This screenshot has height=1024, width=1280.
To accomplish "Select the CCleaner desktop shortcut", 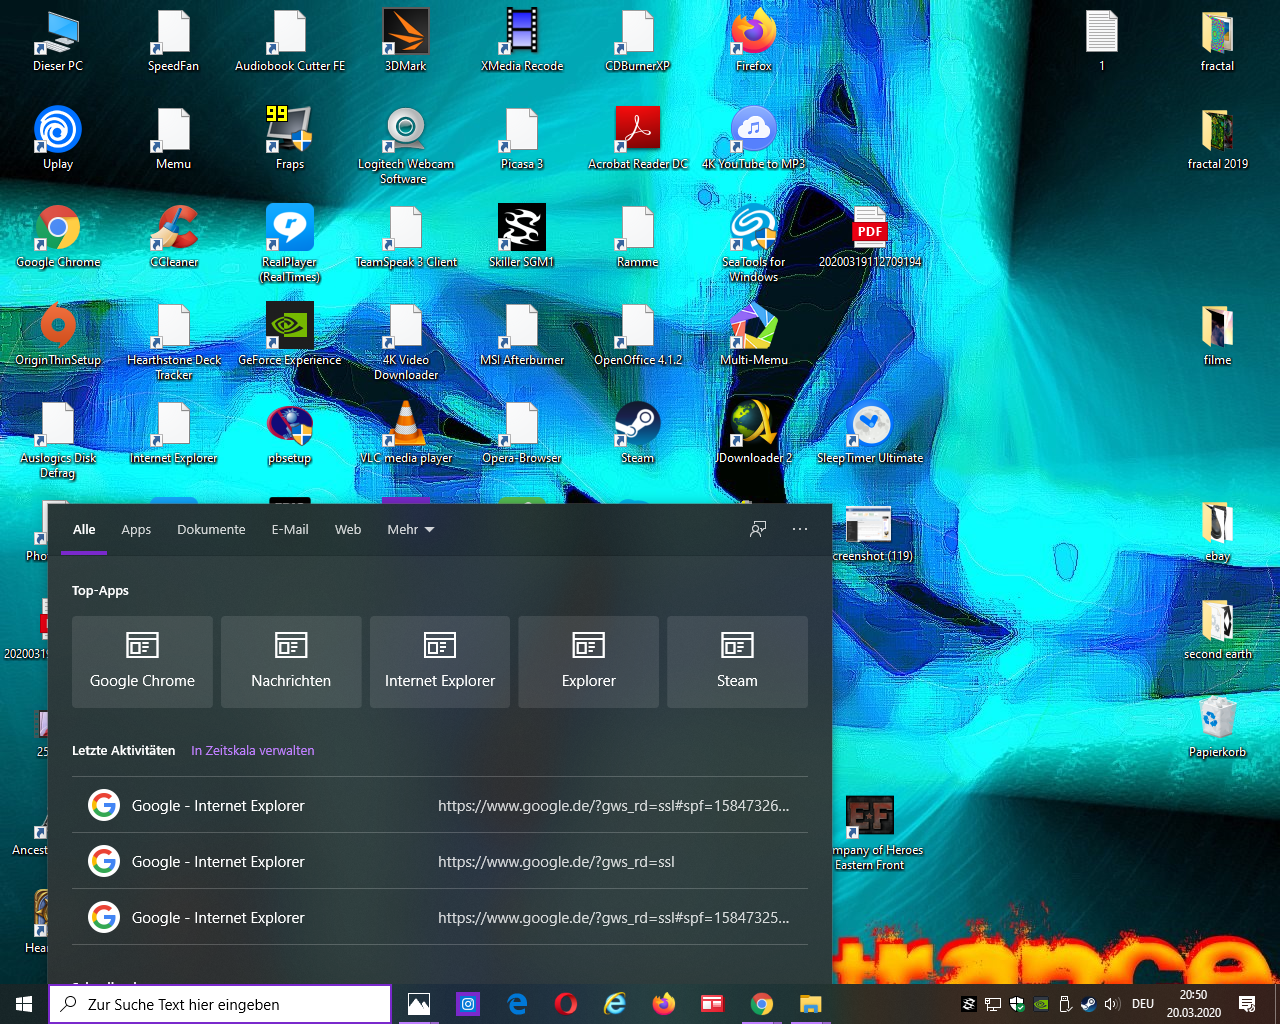I will click(x=174, y=236).
